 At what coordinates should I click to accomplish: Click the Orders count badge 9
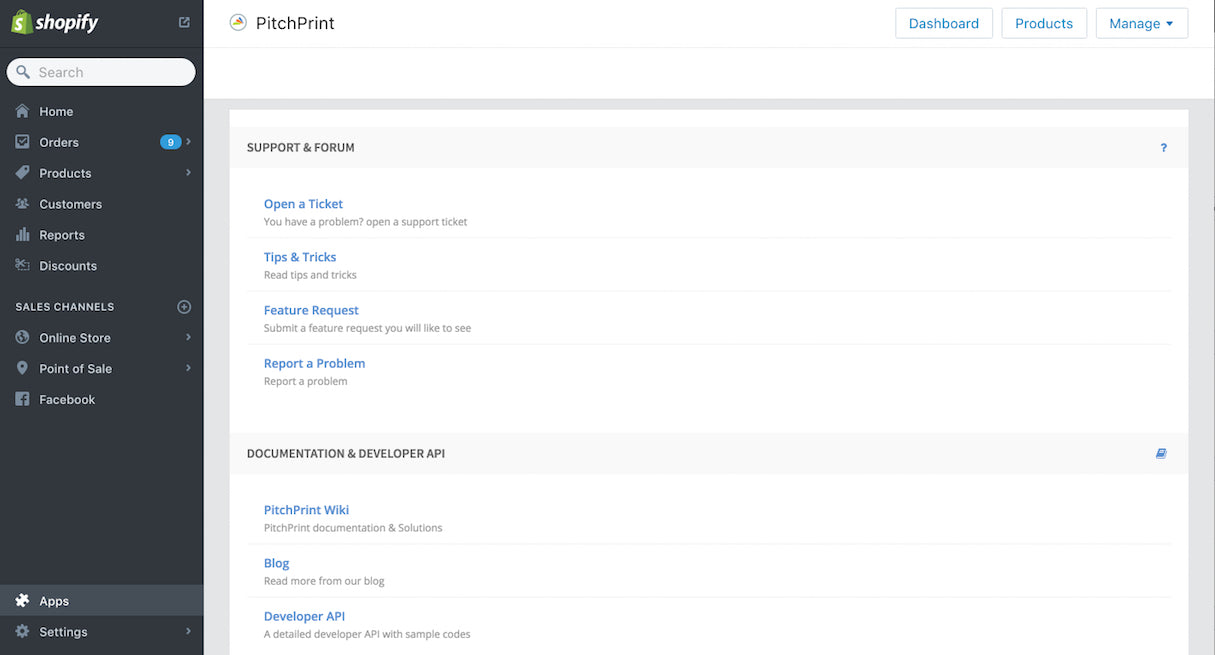coord(170,142)
